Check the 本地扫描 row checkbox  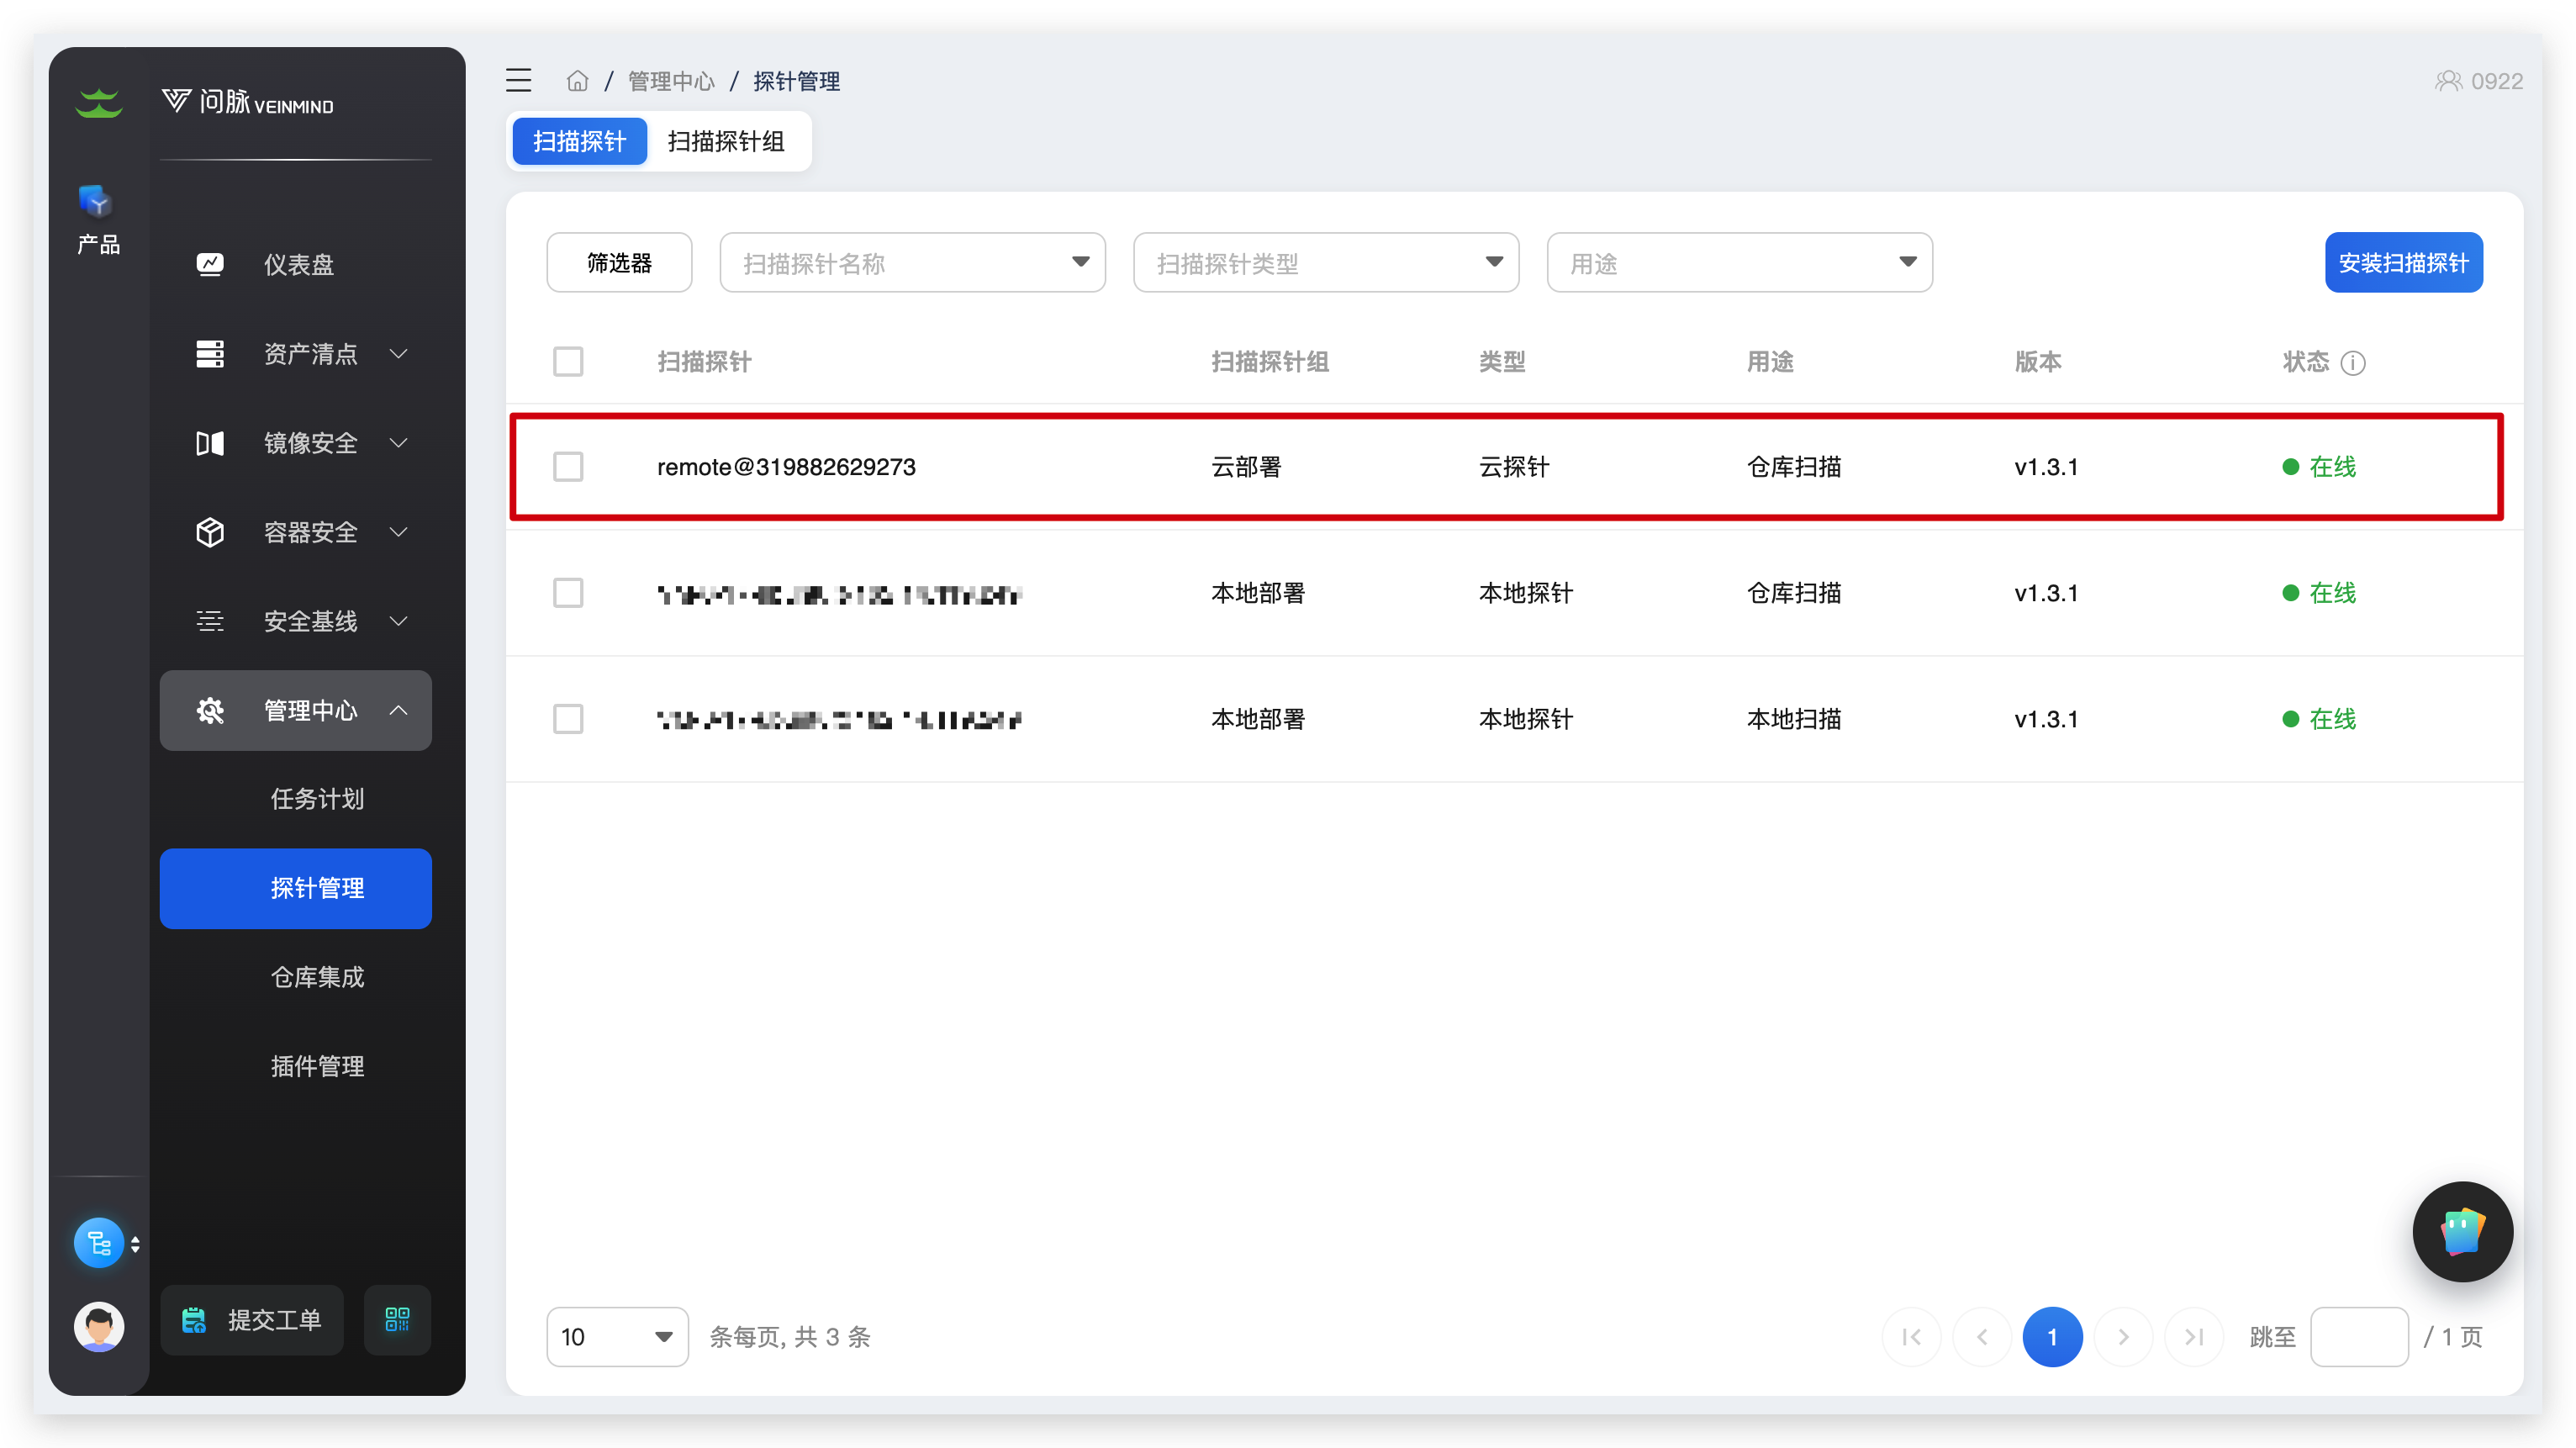pyautogui.click(x=568, y=718)
